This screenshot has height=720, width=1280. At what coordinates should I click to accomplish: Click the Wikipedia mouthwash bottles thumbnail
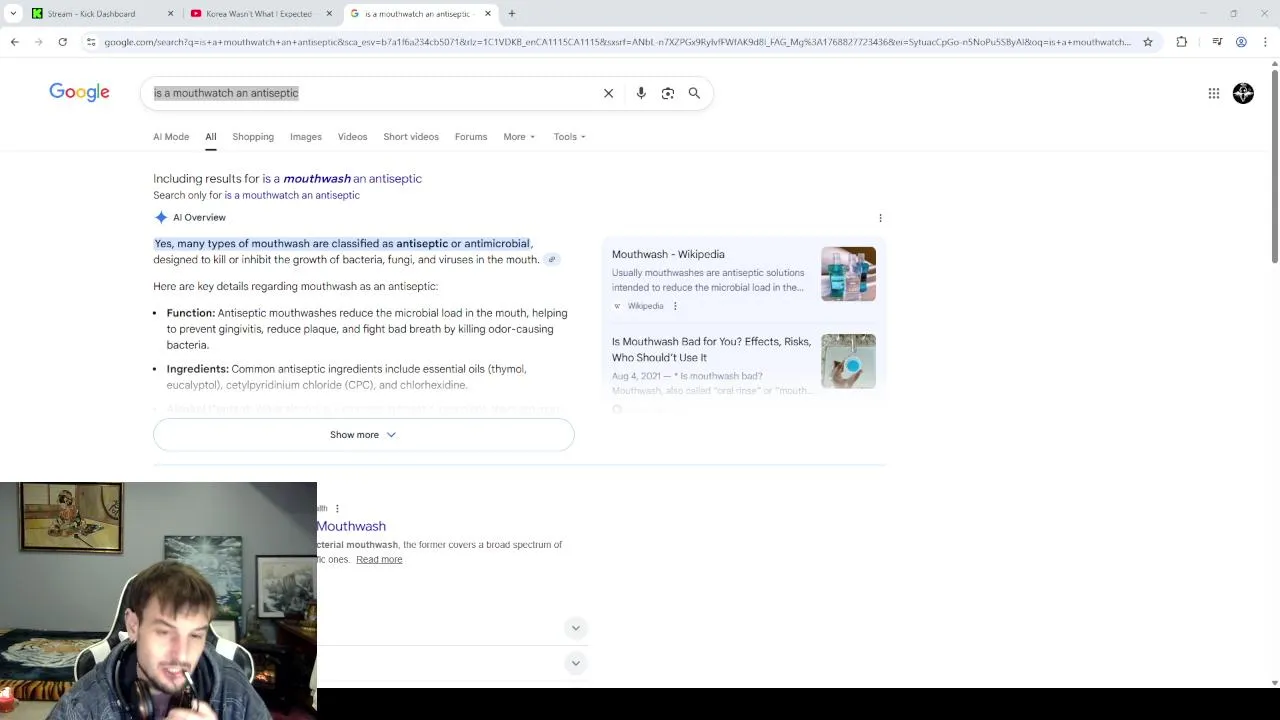click(x=848, y=274)
